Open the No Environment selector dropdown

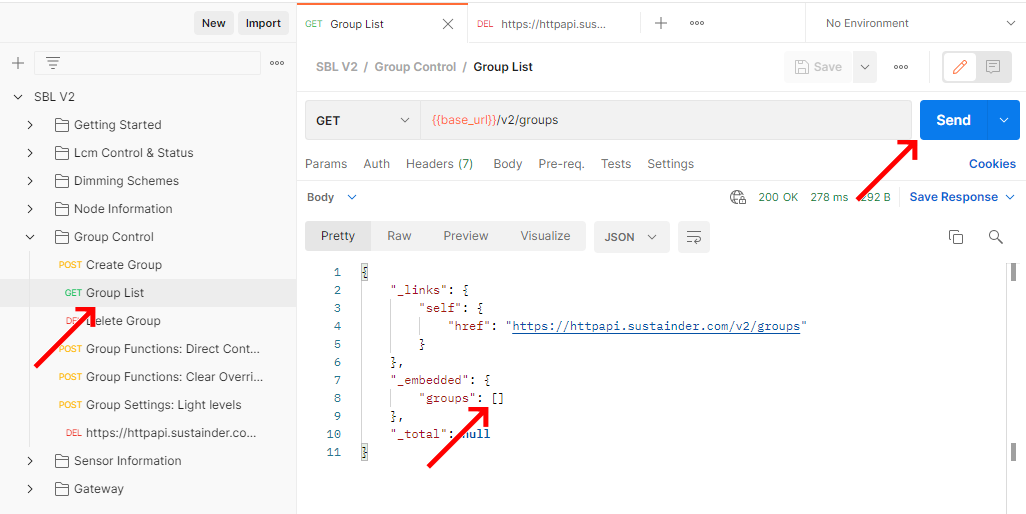915,23
